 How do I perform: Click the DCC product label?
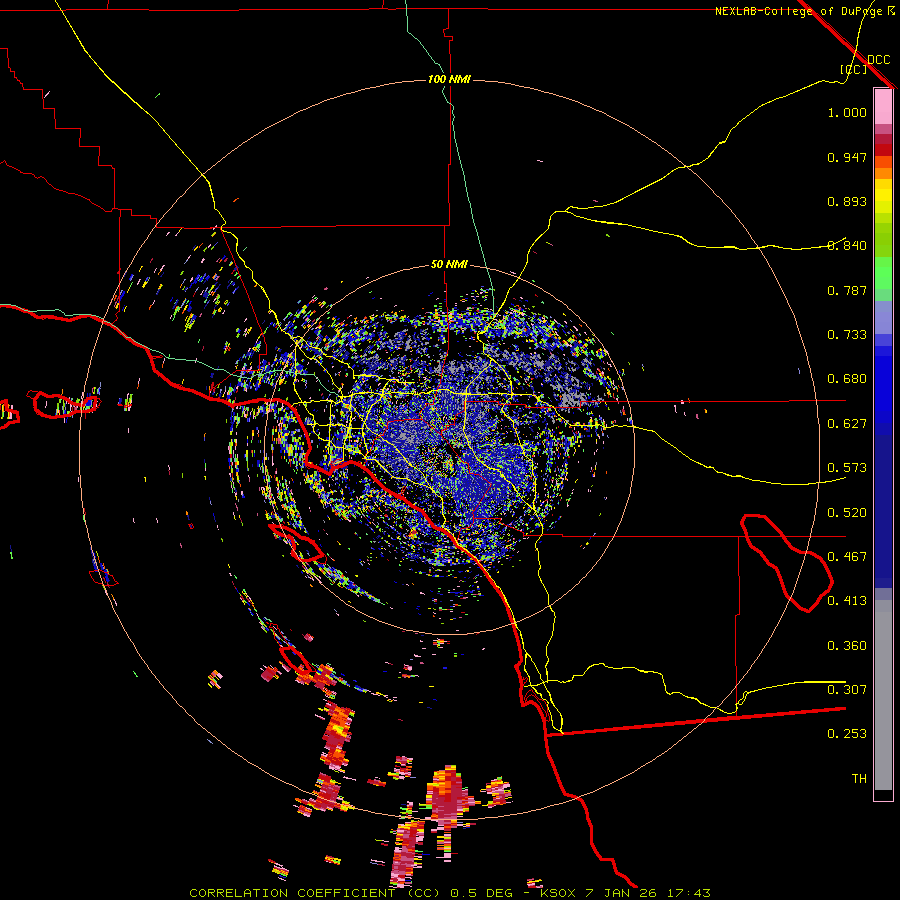[879, 60]
